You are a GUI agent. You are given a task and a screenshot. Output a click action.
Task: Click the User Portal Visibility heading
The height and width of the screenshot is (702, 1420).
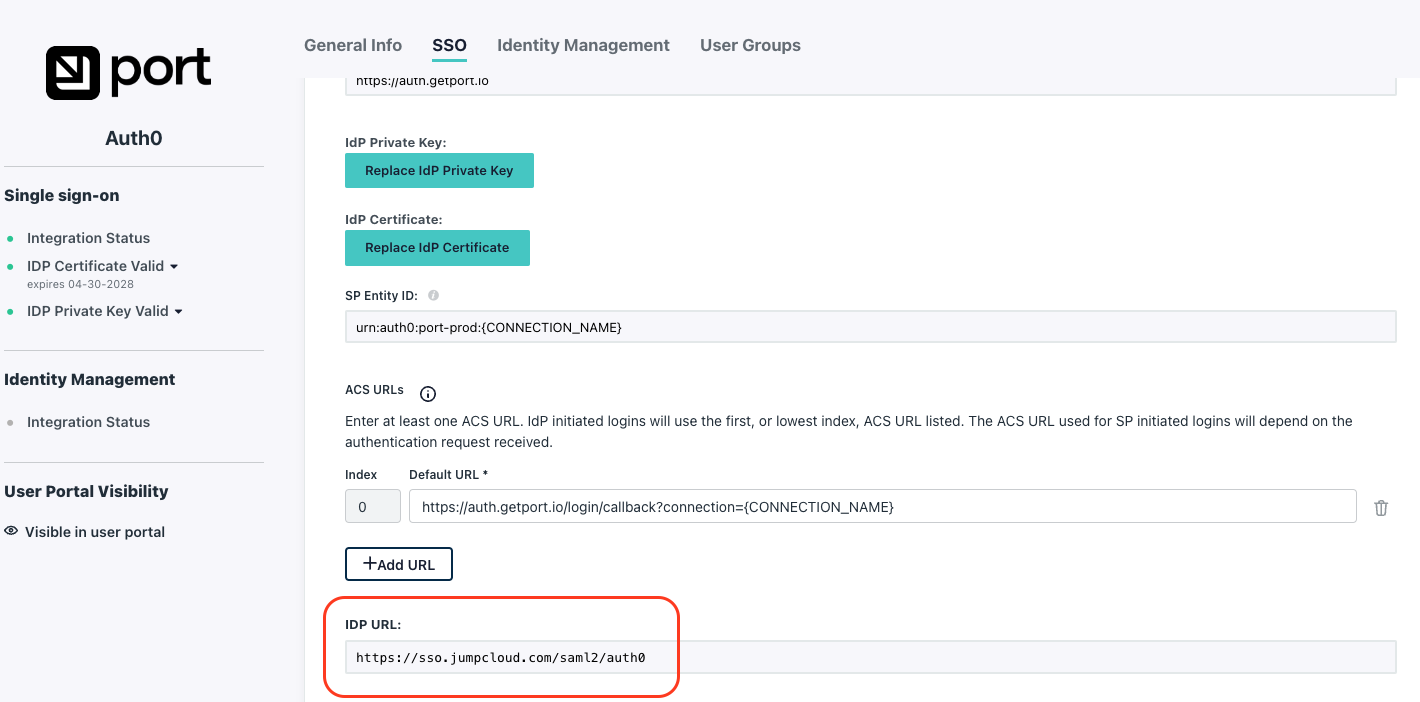click(86, 491)
